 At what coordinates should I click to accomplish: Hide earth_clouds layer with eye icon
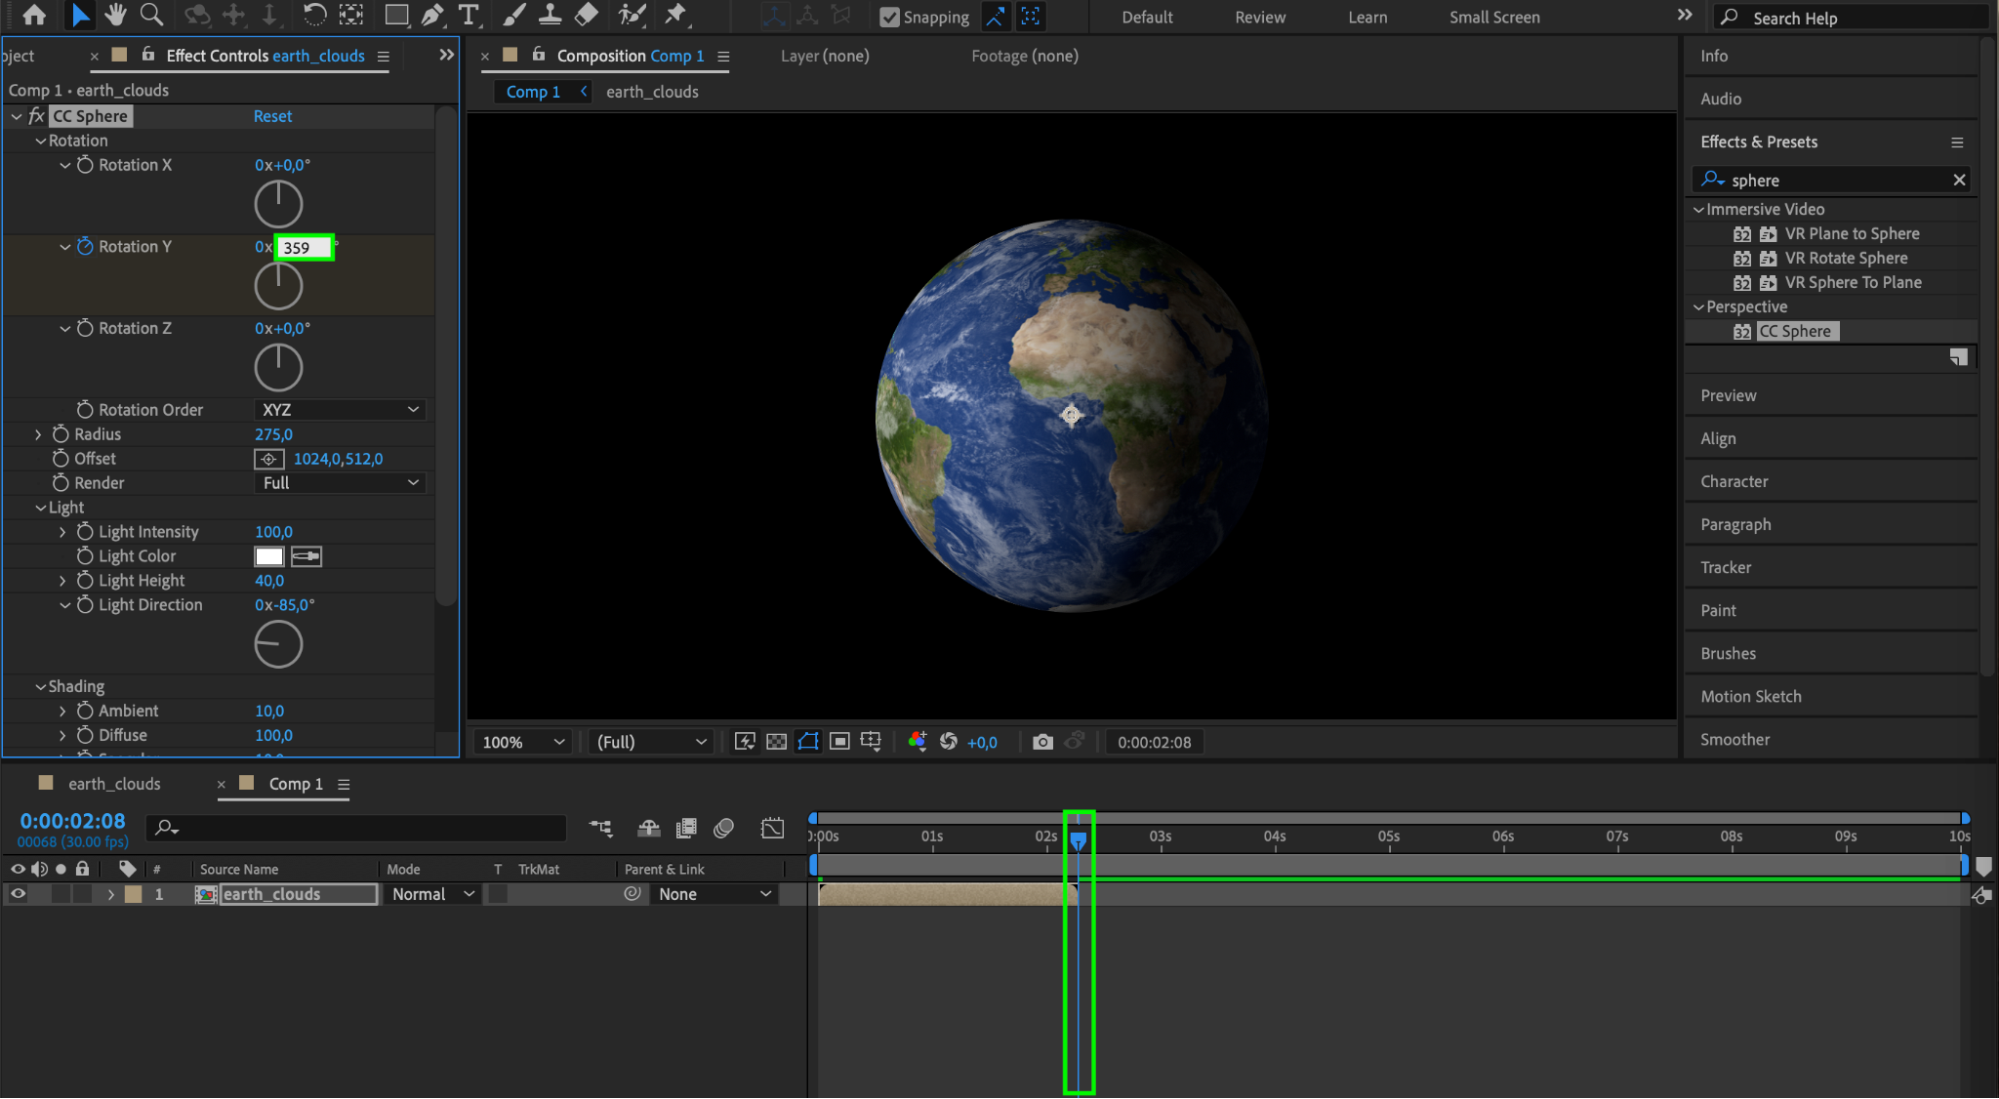18,894
